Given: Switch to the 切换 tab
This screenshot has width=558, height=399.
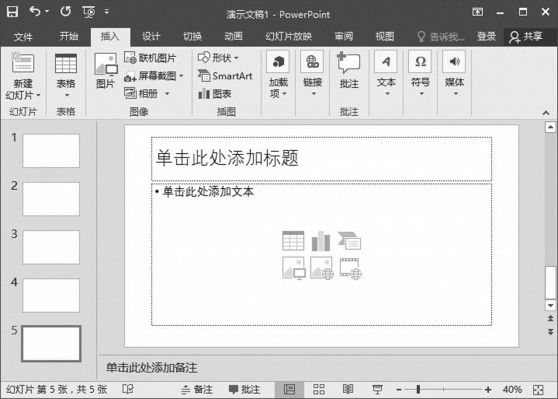Looking at the screenshot, I should [193, 36].
